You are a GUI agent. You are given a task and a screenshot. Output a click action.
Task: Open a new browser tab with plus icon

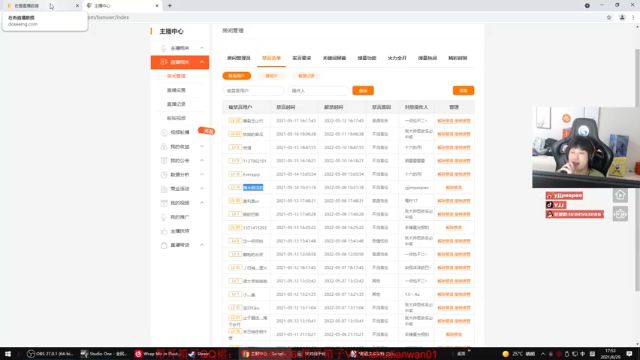[x=170, y=6]
